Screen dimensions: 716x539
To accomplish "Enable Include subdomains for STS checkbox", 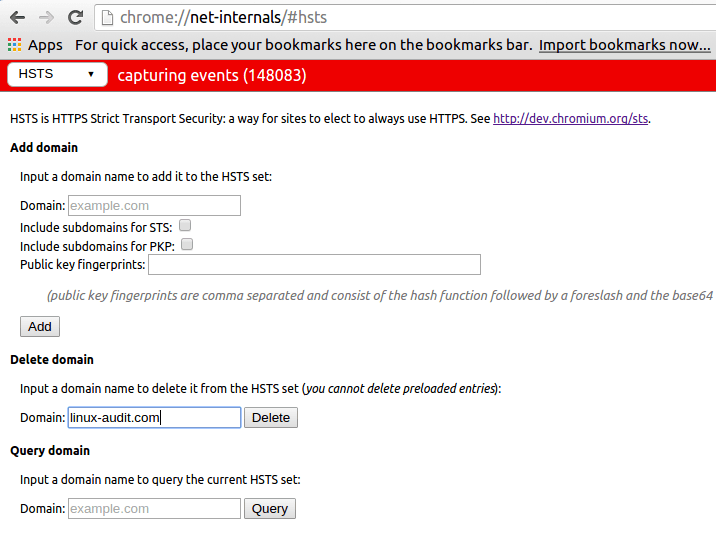I will click(185, 225).
